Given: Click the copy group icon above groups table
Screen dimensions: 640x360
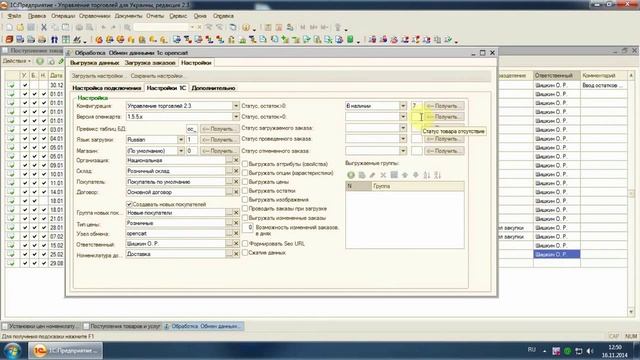Looking at the screenshot, I should (362, 175).
